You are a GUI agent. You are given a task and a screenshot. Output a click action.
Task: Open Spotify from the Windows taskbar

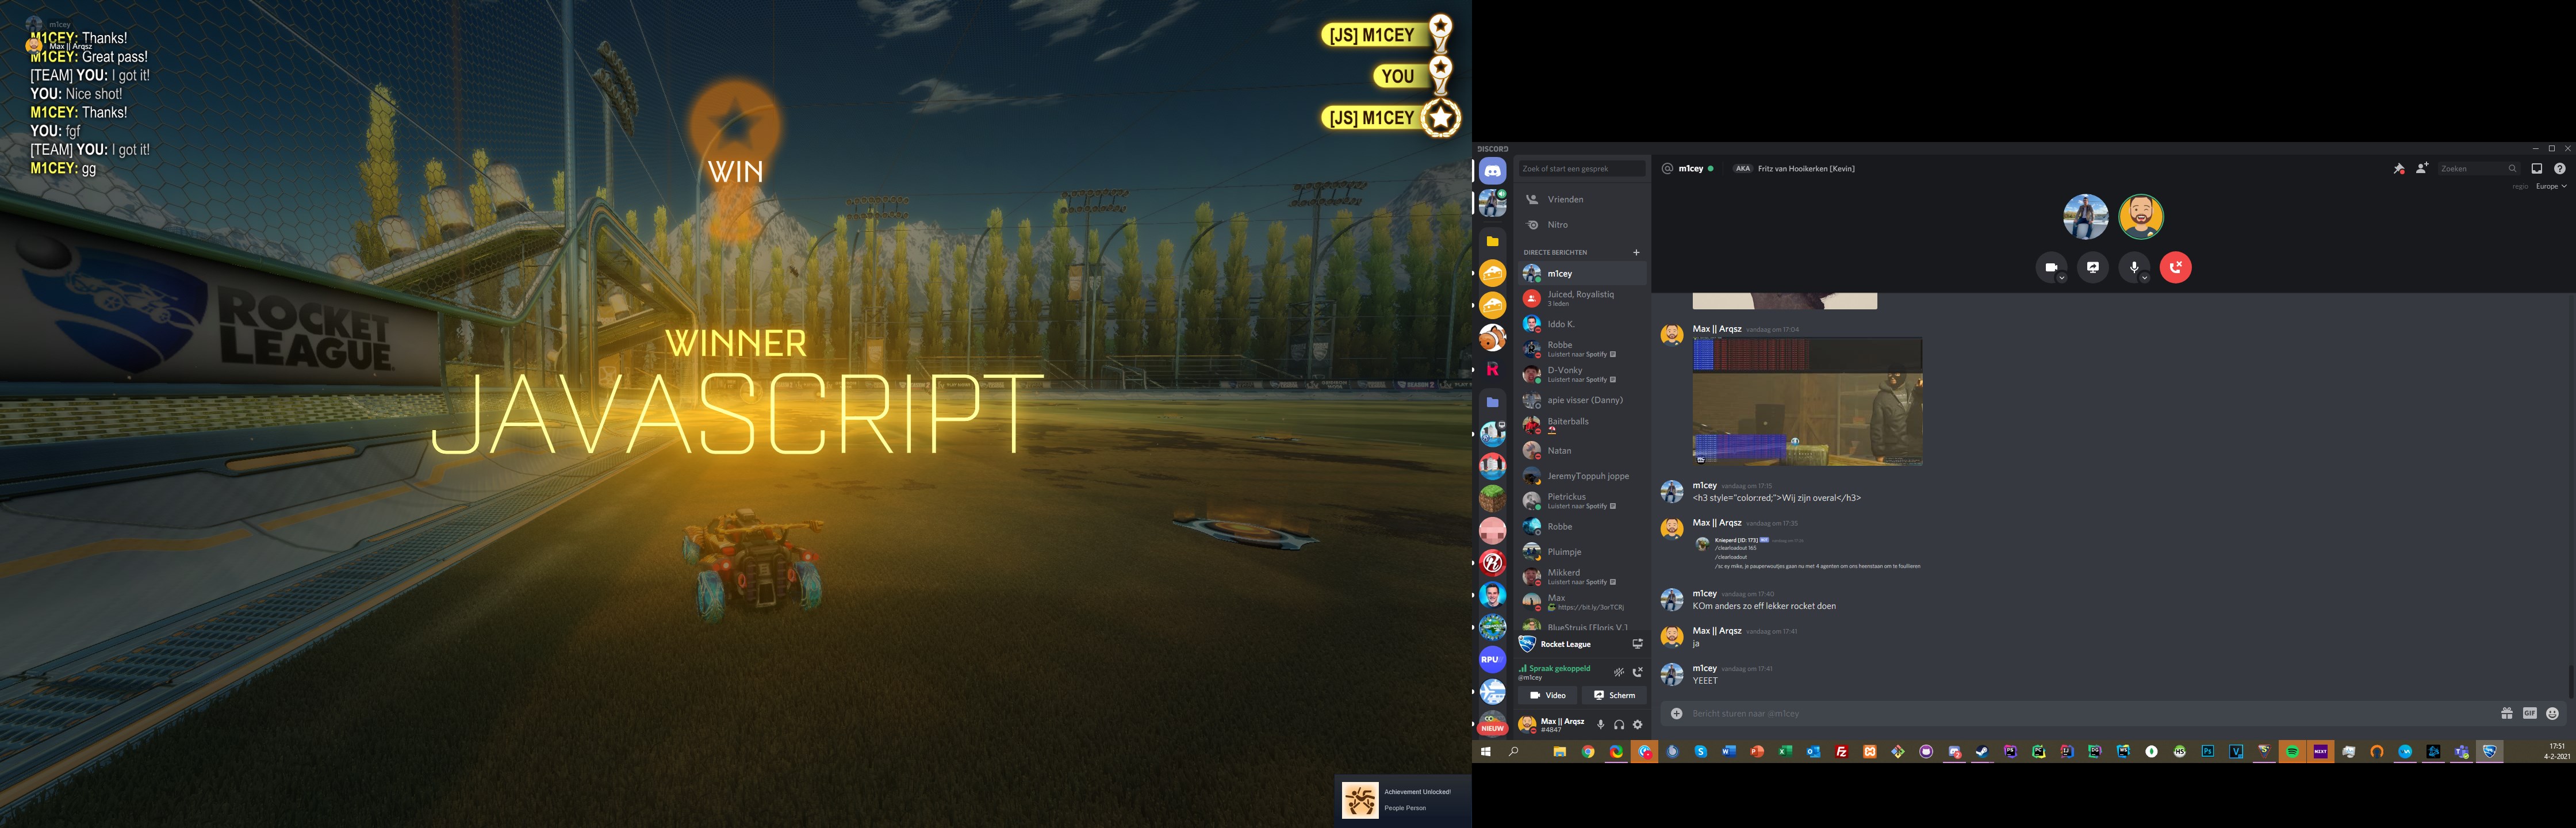tap(2292, 752)
